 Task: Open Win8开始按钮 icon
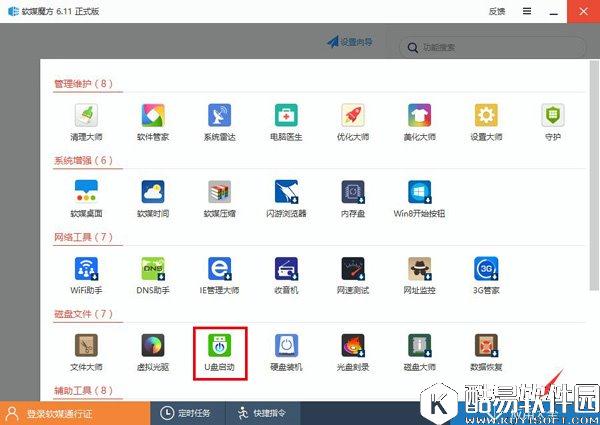click(419, 192)
